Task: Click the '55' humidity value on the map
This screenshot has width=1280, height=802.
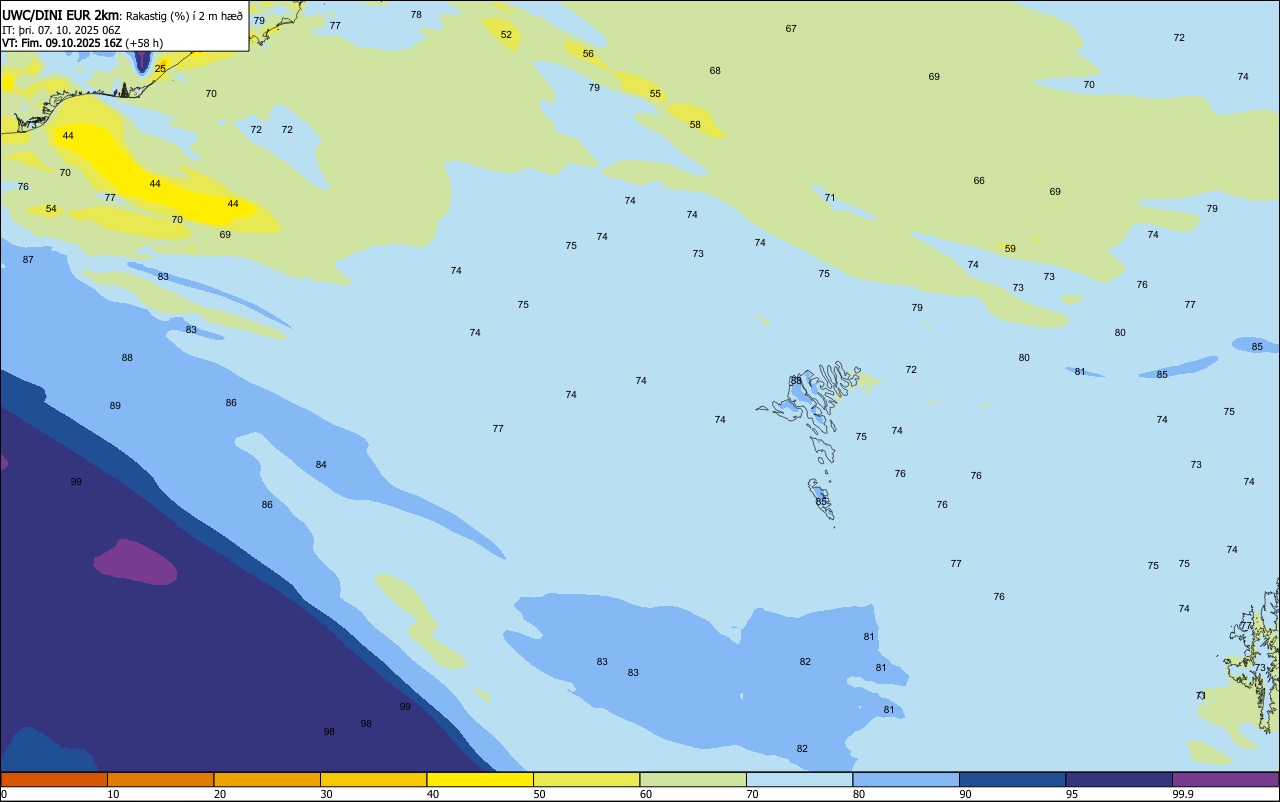Action: [655, 94]
